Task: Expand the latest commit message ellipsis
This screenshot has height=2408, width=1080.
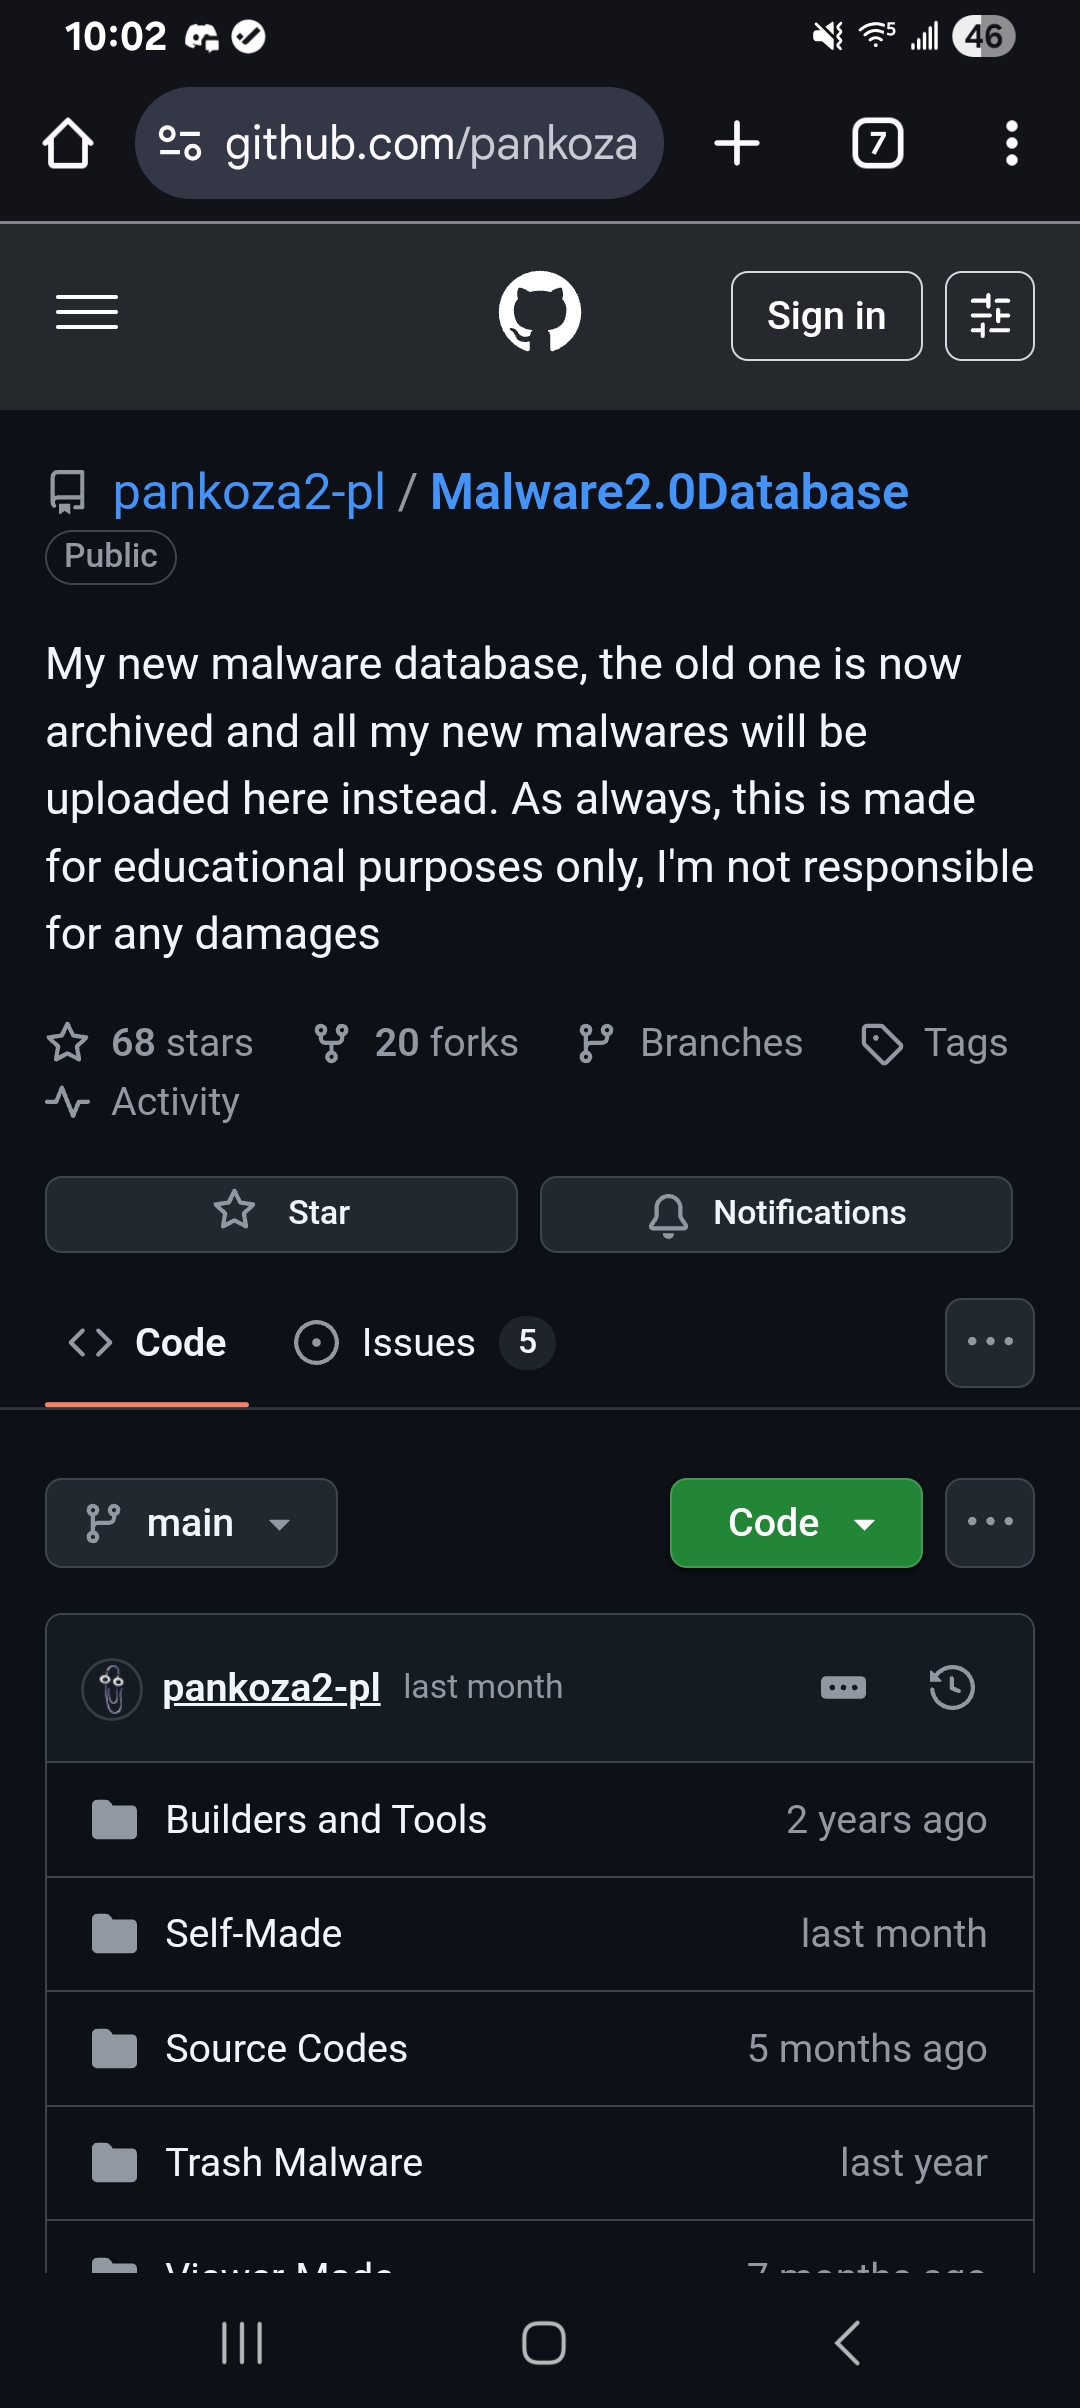Action: tap(843, 1688)
